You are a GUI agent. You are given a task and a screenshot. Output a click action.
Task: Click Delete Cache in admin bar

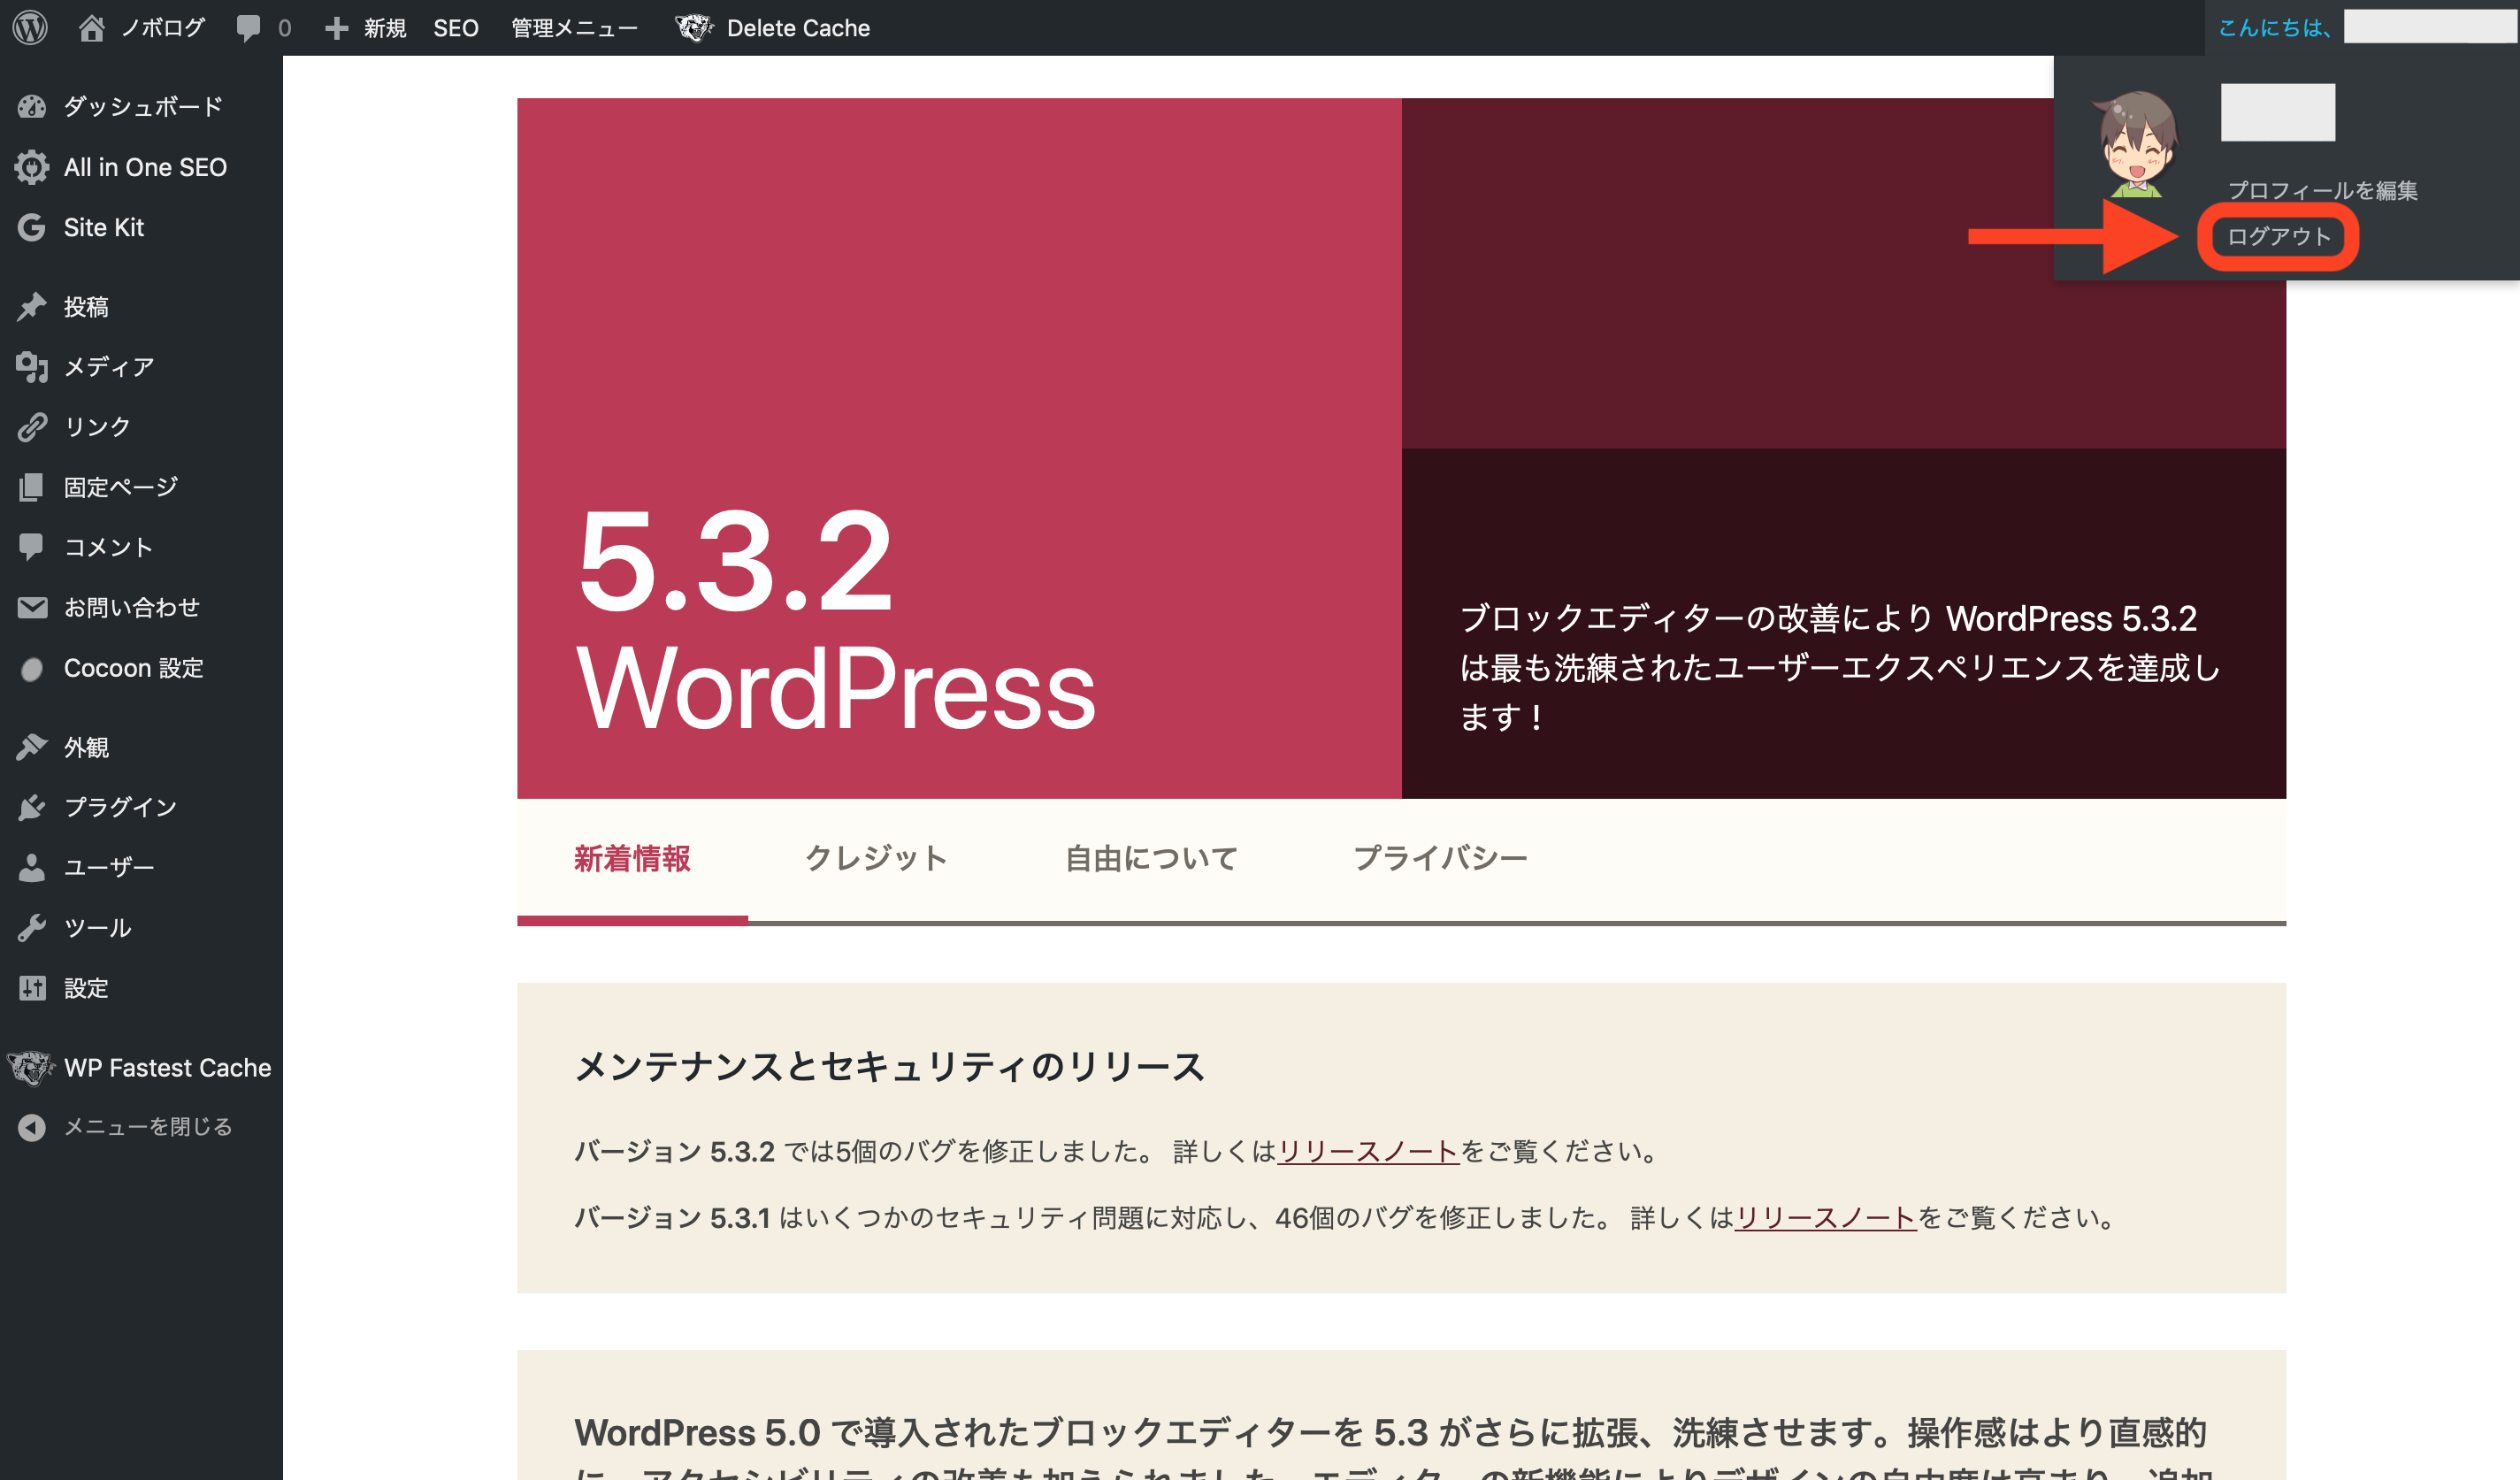798,28
